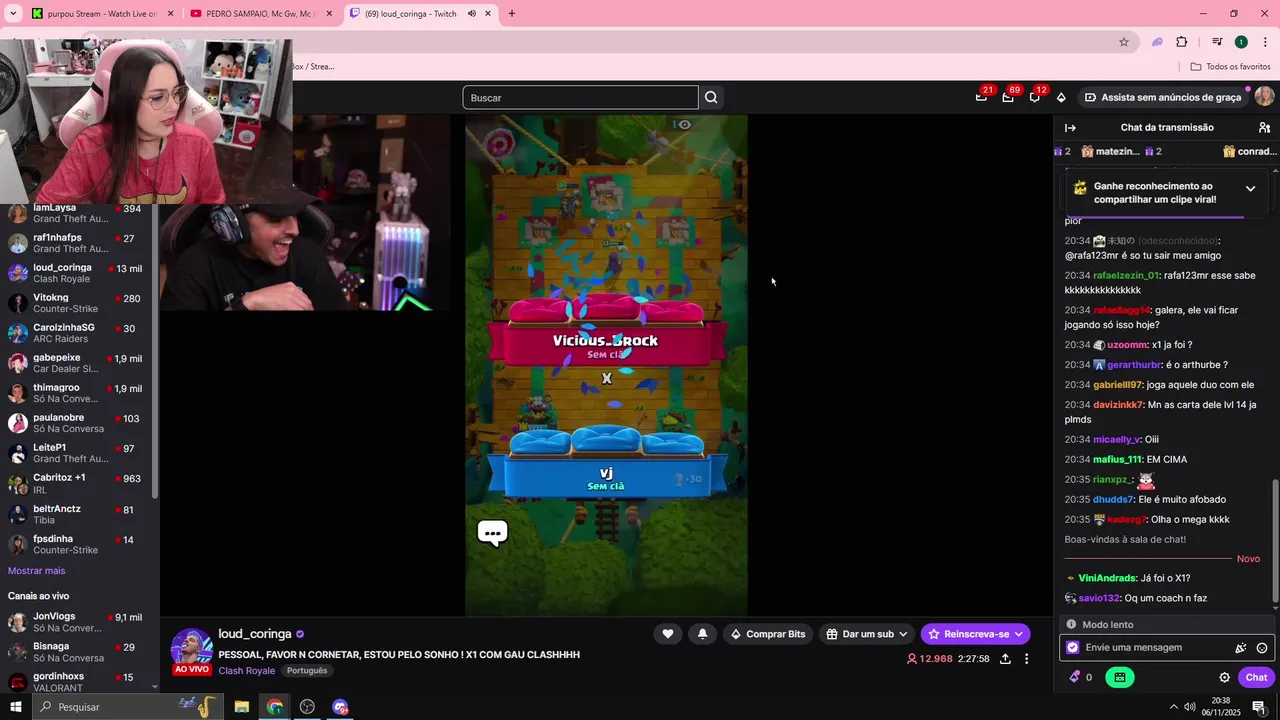Open the chat community users list icon
1280x720 pixels.
coord(1264,127)
